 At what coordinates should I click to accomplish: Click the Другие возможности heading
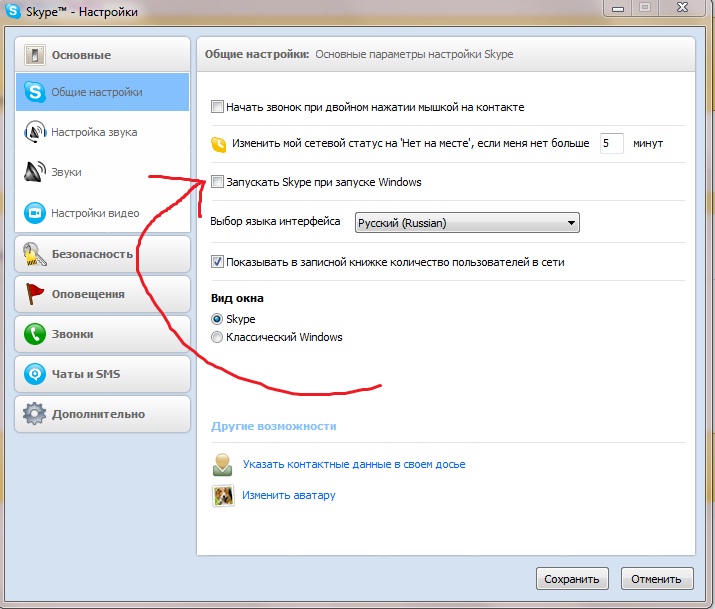tap(274, 426)
